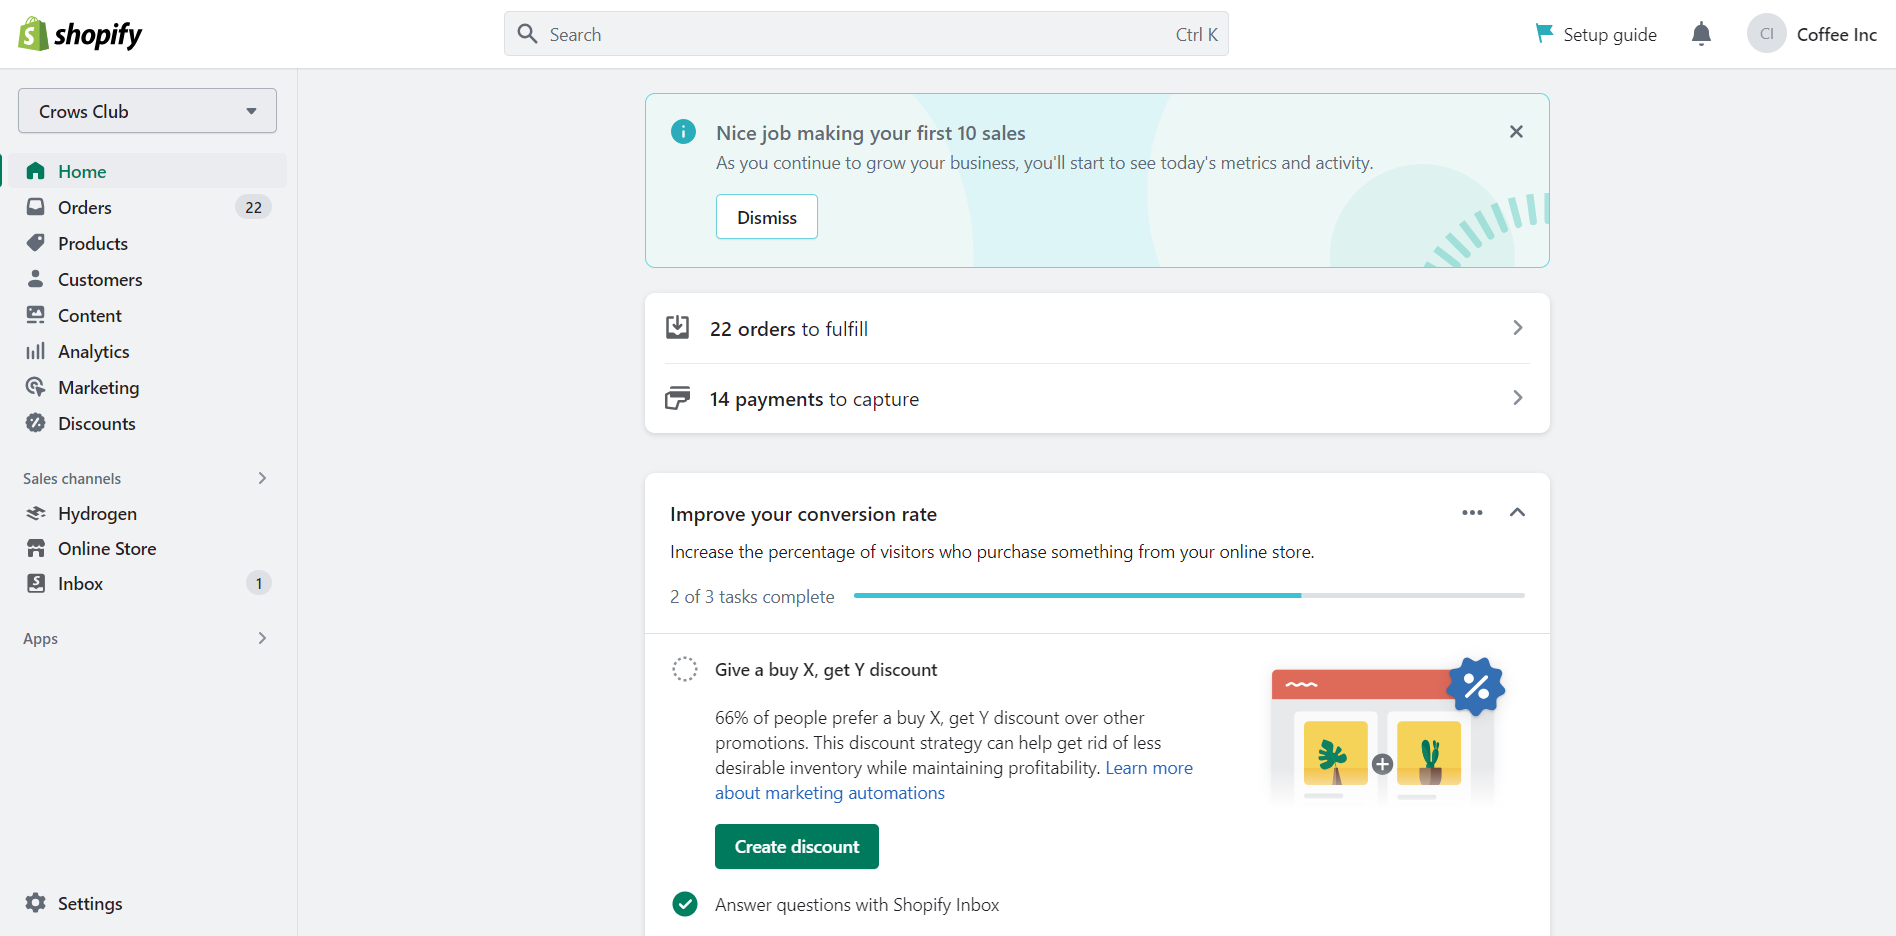Click the Marketing target icon

[x=36, y=387]
